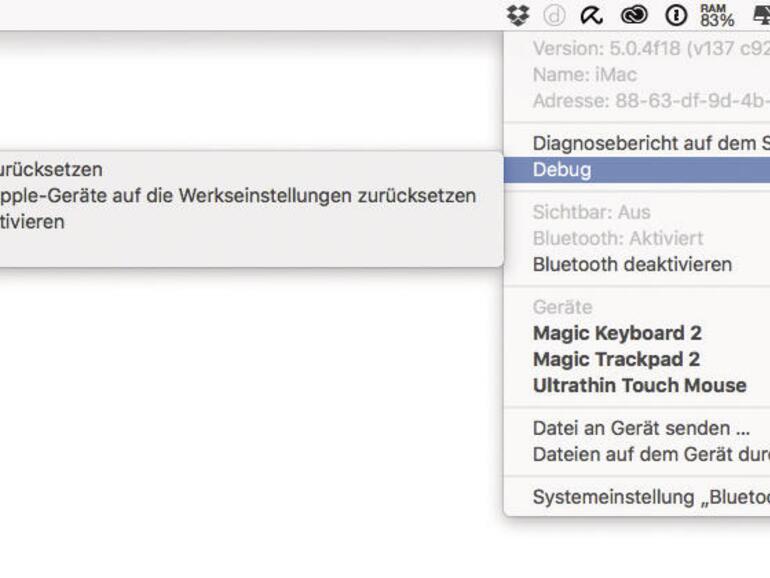The height and width of the screenshot is (578, 770).
Task: Choose Datei an Gerät senden …
Action: (x=637, y=428)
